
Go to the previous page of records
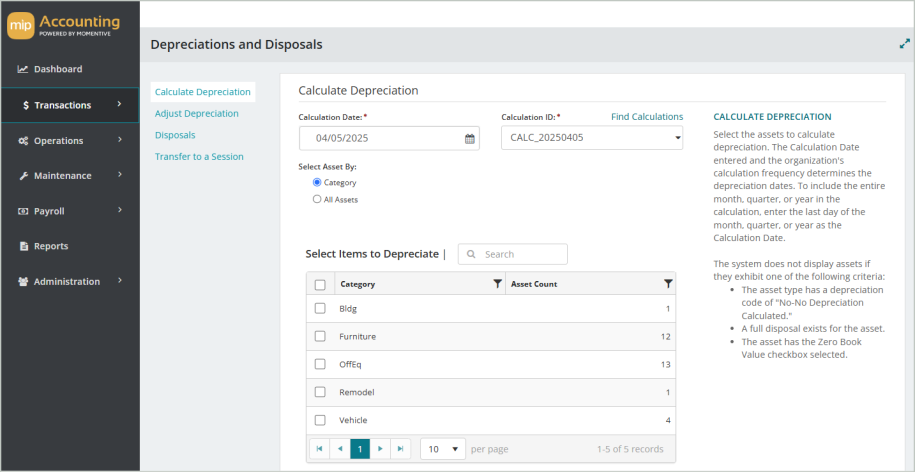click(340, 449)
